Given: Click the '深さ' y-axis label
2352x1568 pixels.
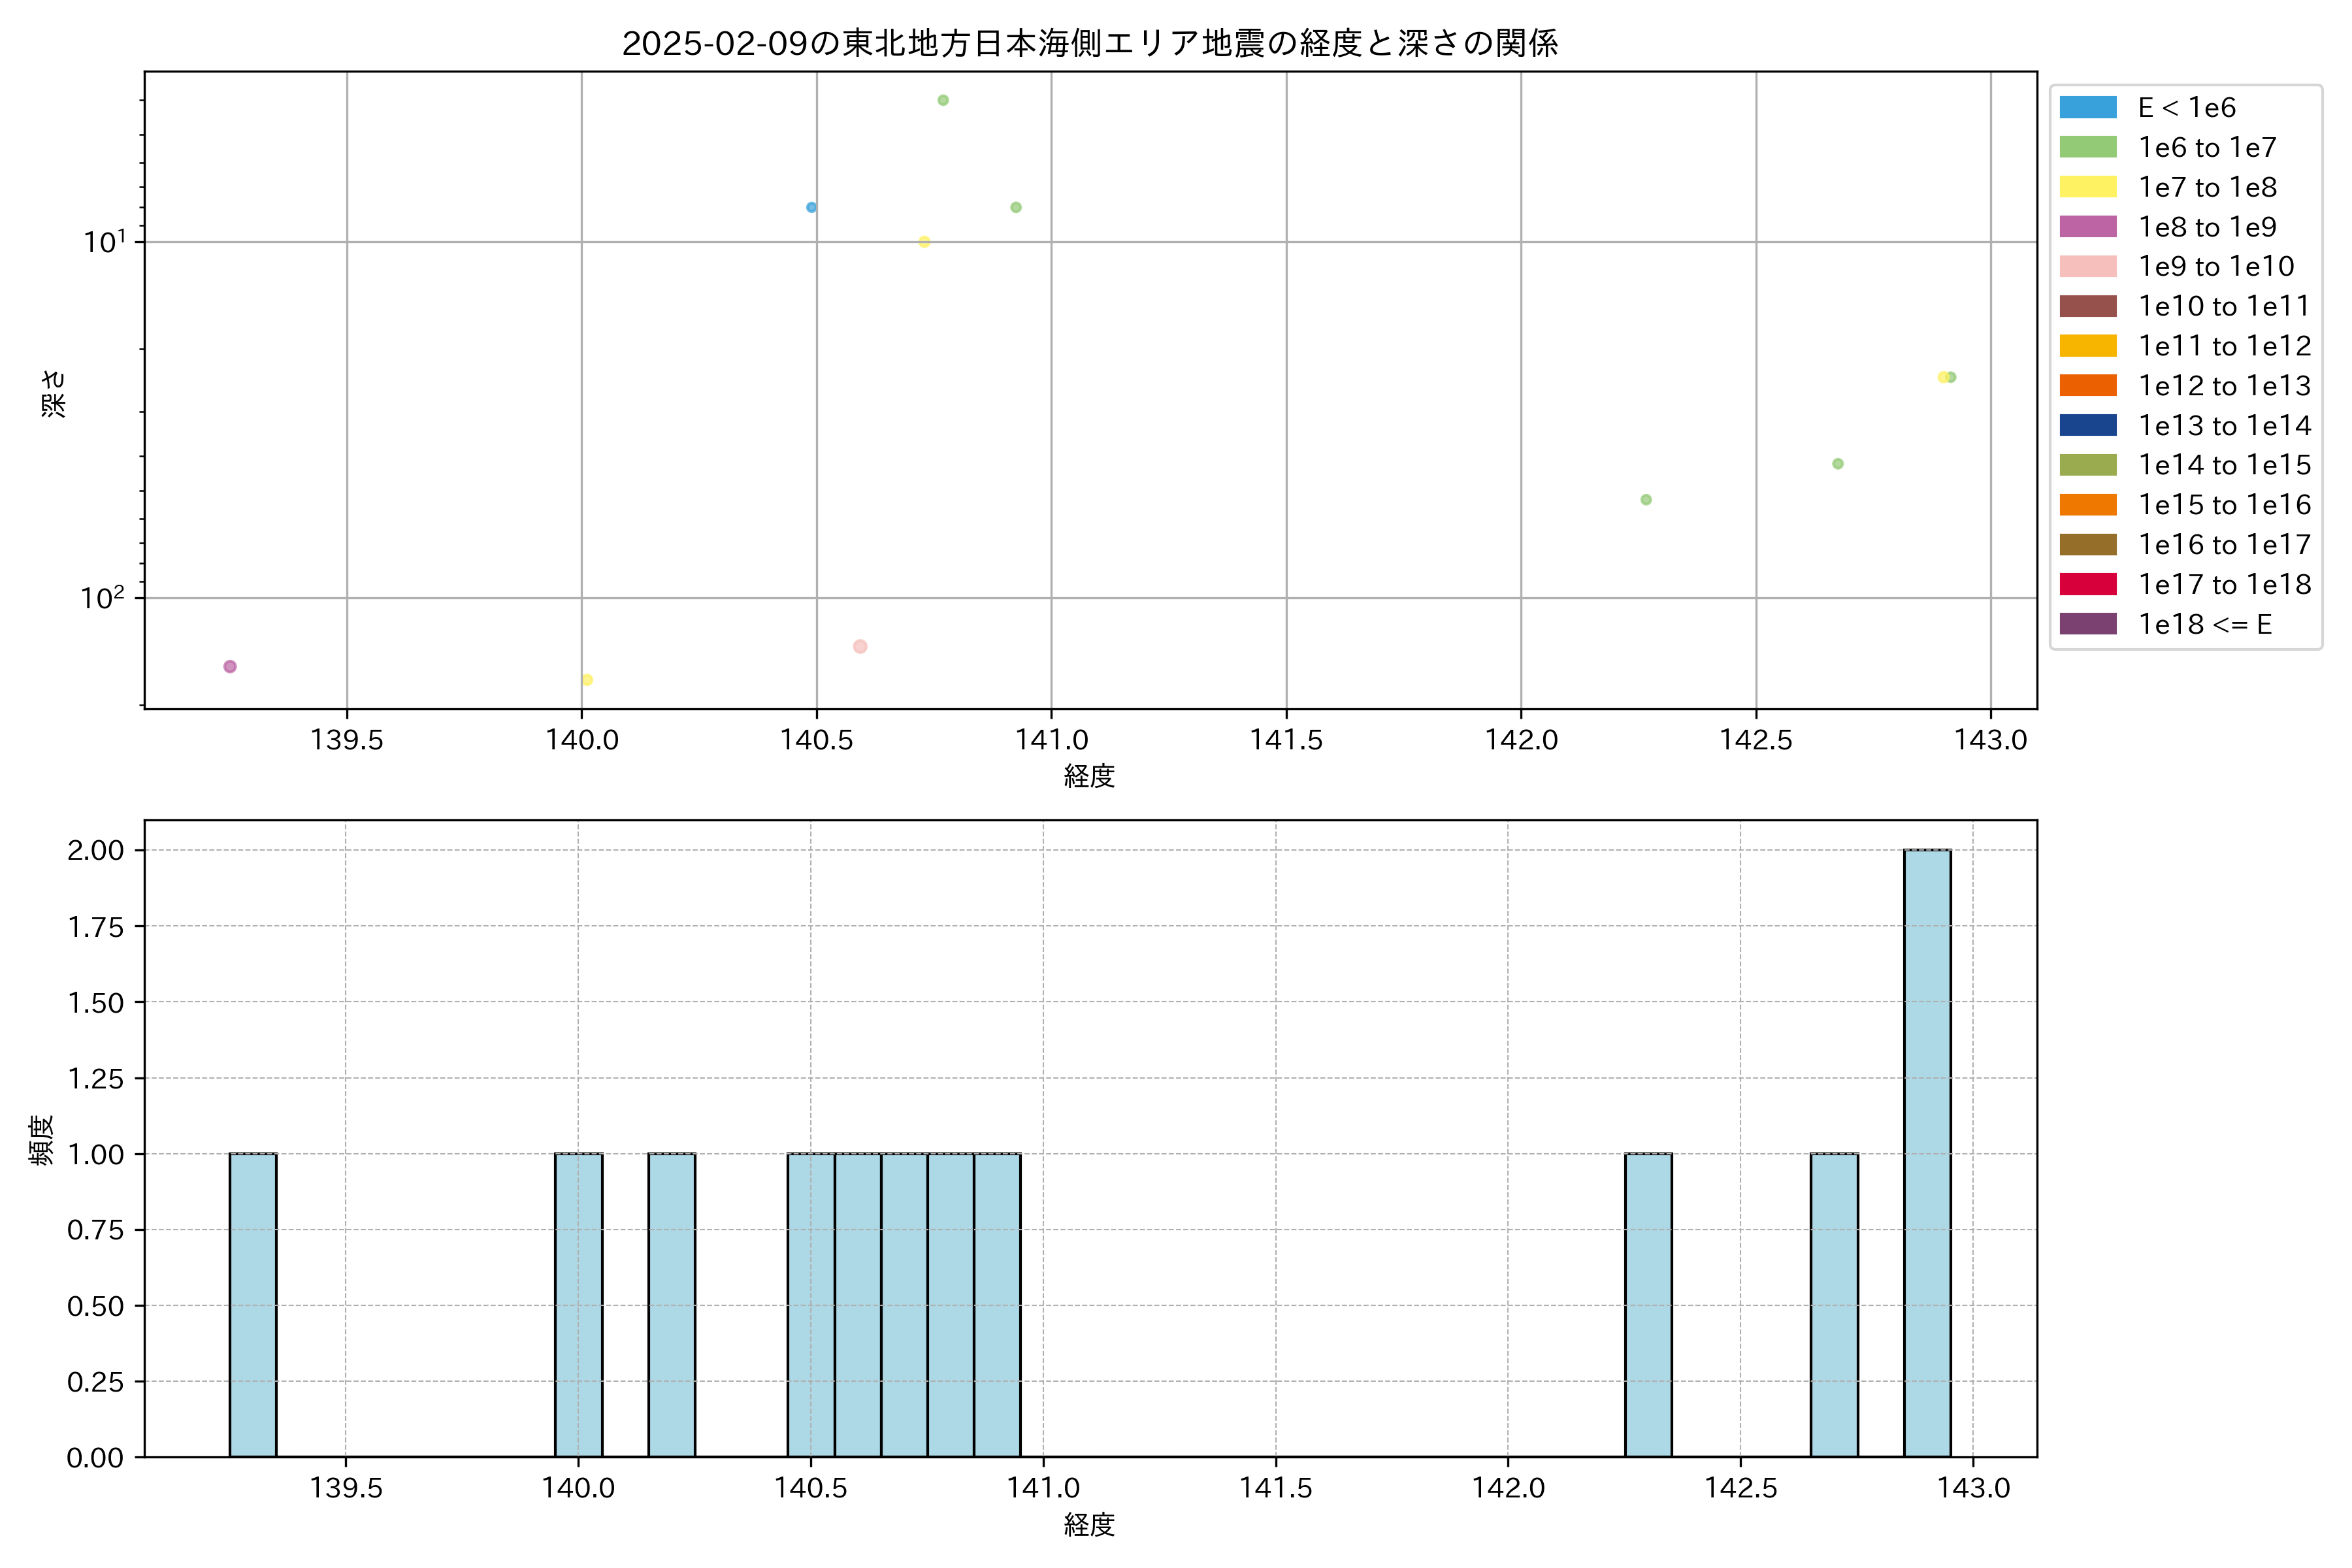Looking at the screenshot, I should click(53, 393).
